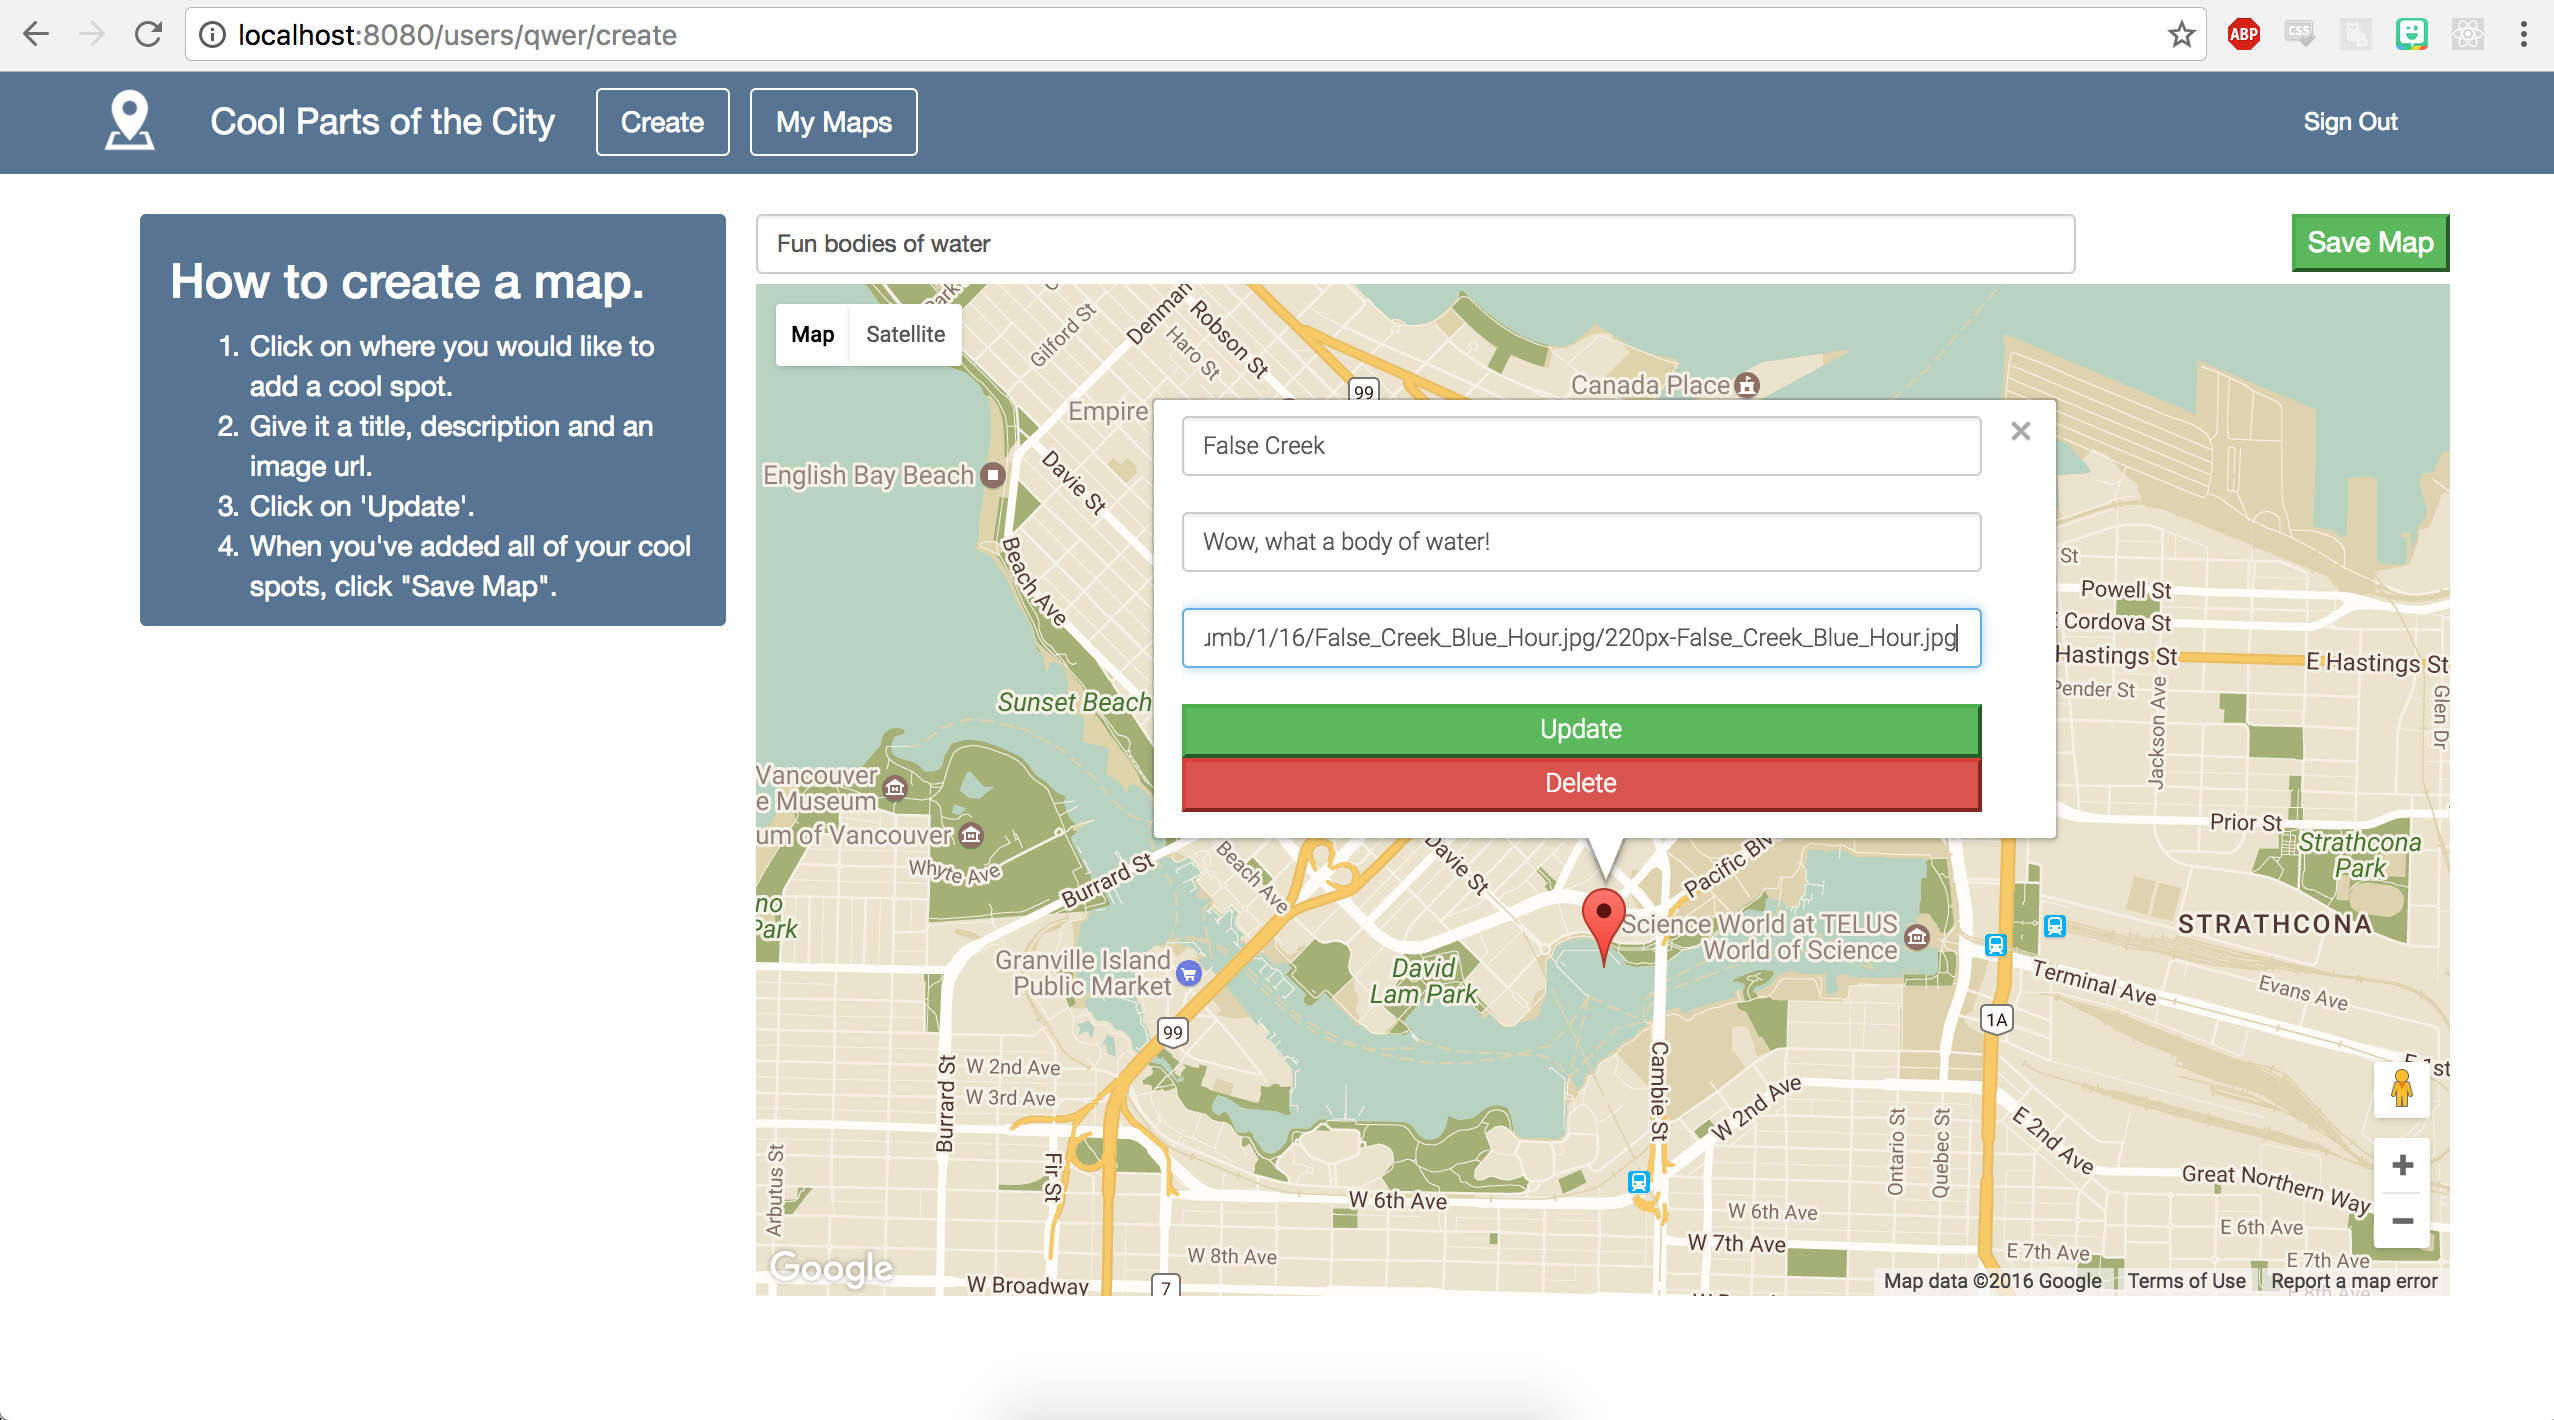This screenshot has height=1420, width=2554.
Task: Open the Chrome three-dot menu
Action: 2523,35
